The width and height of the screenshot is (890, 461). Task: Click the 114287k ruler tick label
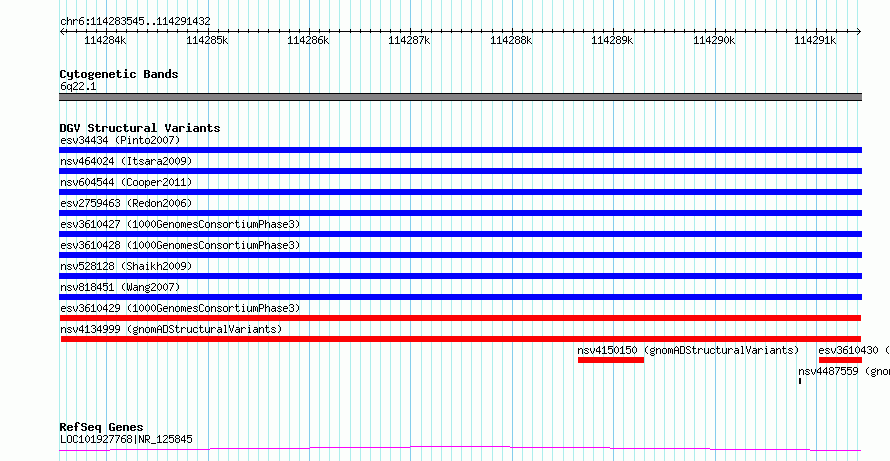click(x=410, y=40)
